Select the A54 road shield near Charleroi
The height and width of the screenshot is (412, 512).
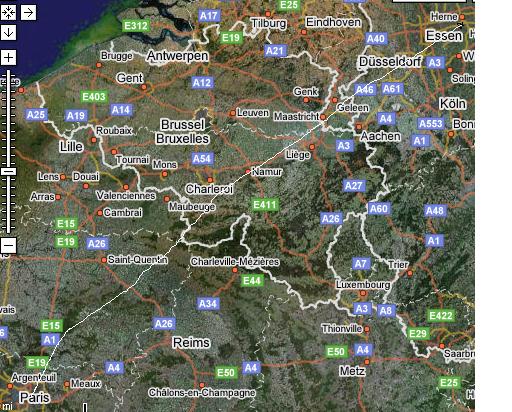coord(202,159)
